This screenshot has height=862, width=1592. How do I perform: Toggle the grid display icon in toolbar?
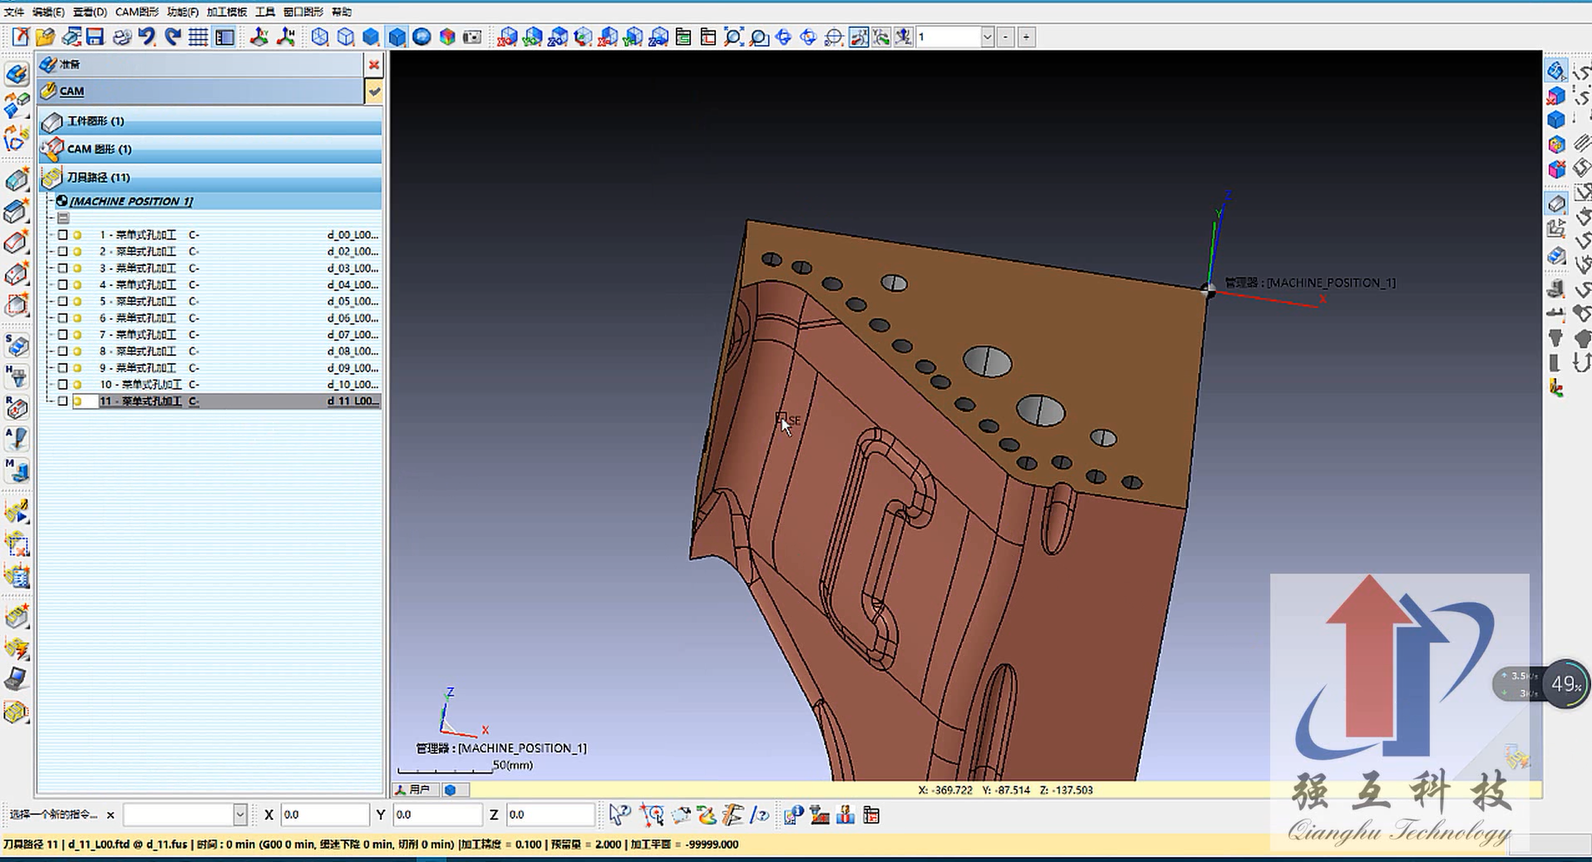[x=198, y=37]
